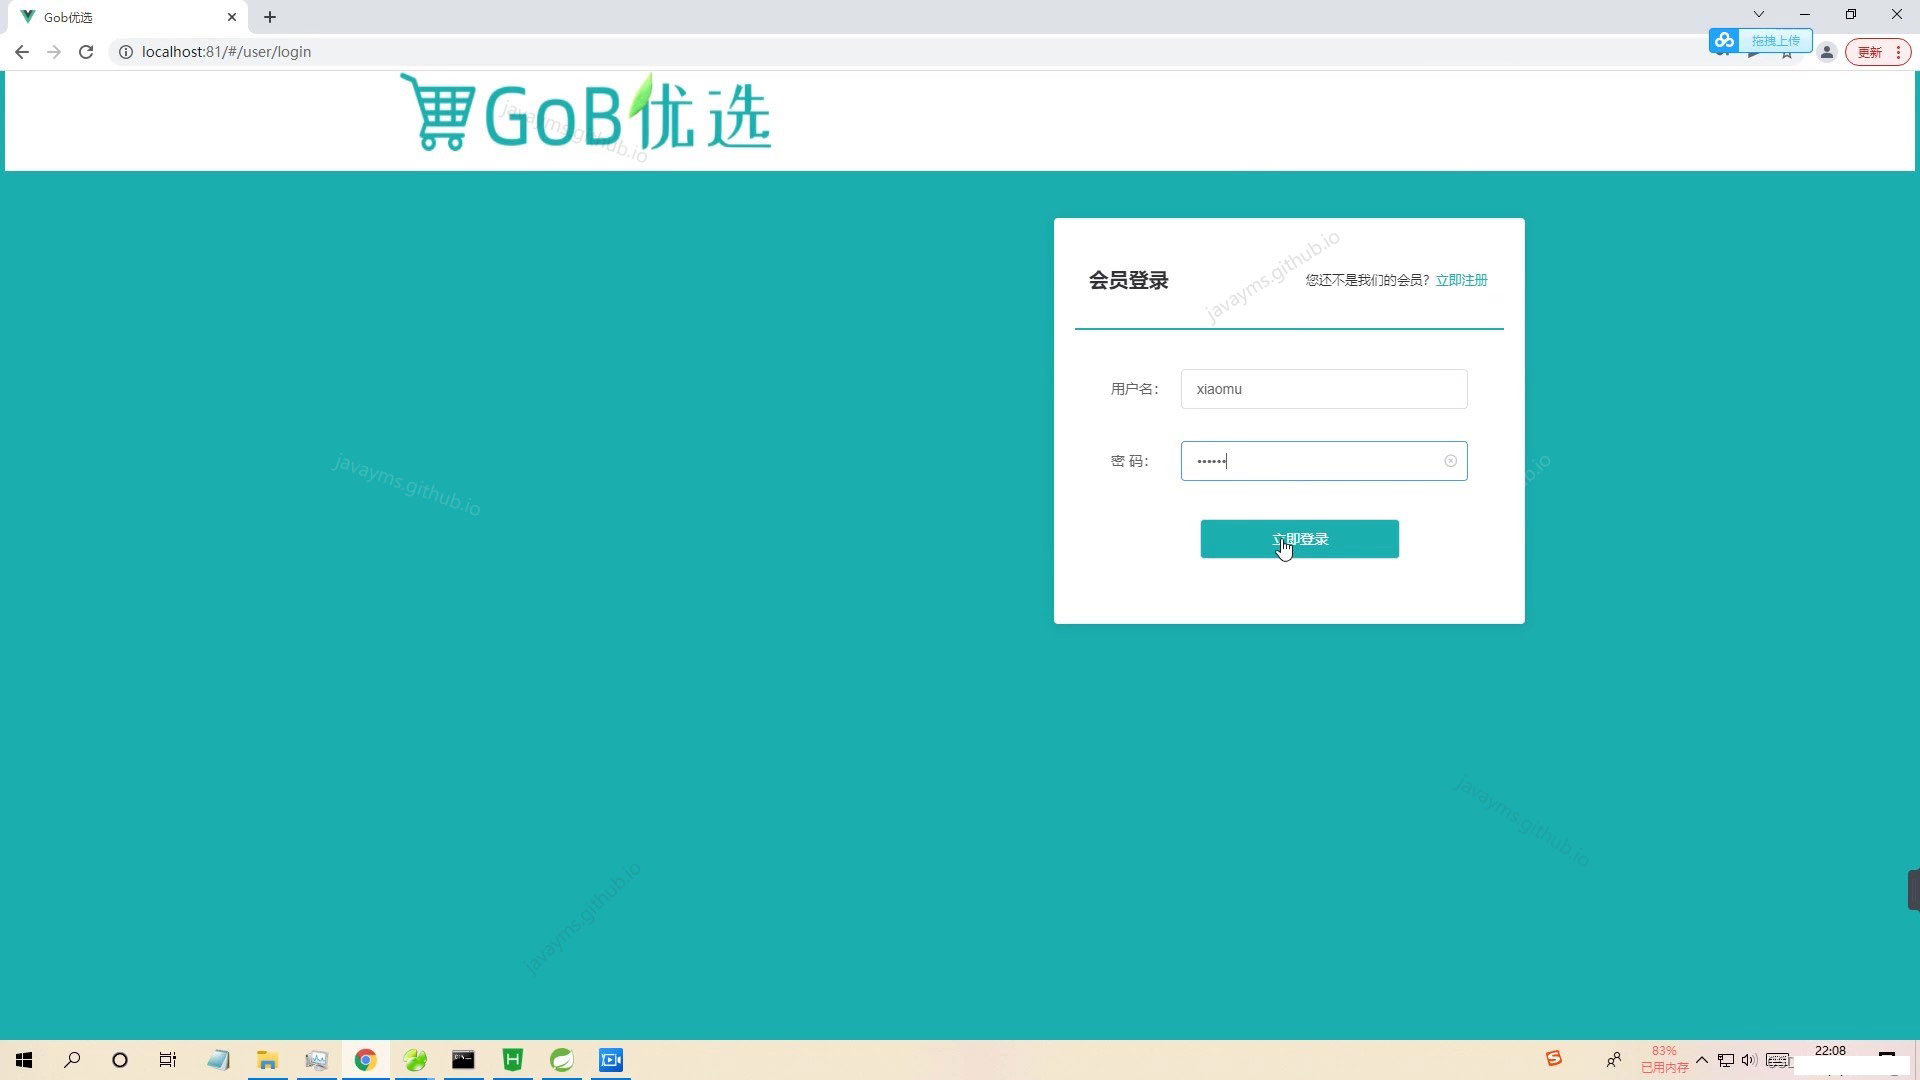The image size is (1920, 1080).
Task: Select the localhost:81 address bar URL
Action: coord(226,52)
